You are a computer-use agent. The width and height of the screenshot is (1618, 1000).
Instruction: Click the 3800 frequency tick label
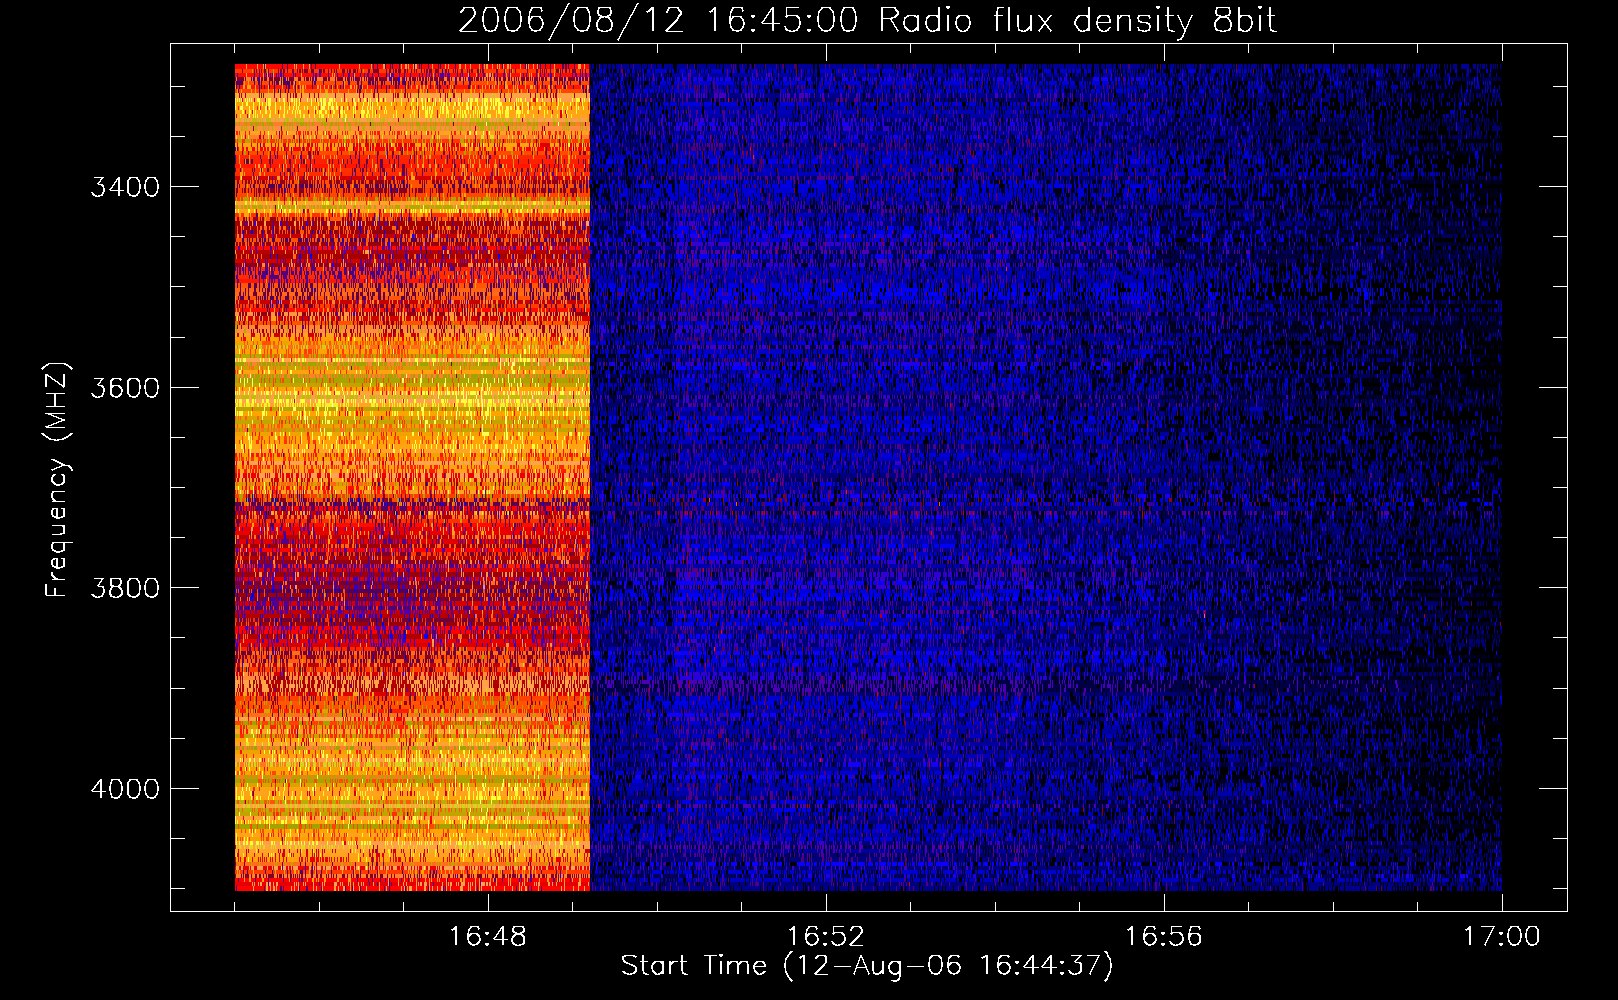click(x=125, y=588)
